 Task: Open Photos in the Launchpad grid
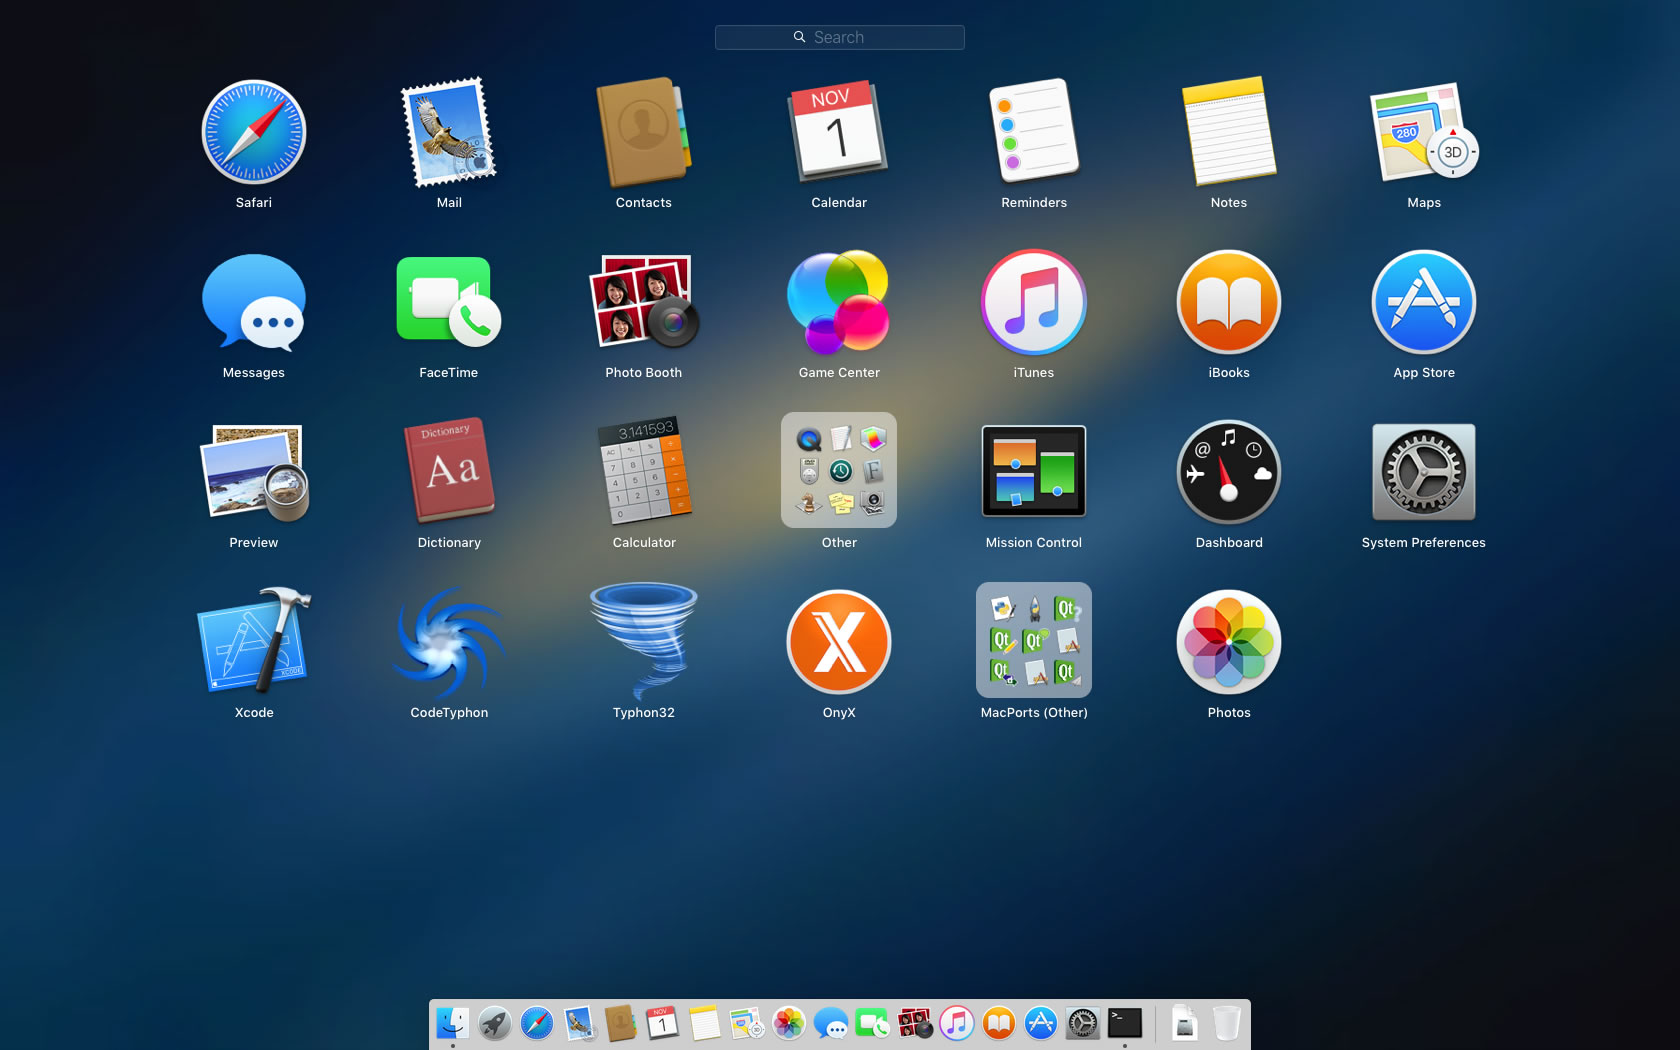(1229, 642)
